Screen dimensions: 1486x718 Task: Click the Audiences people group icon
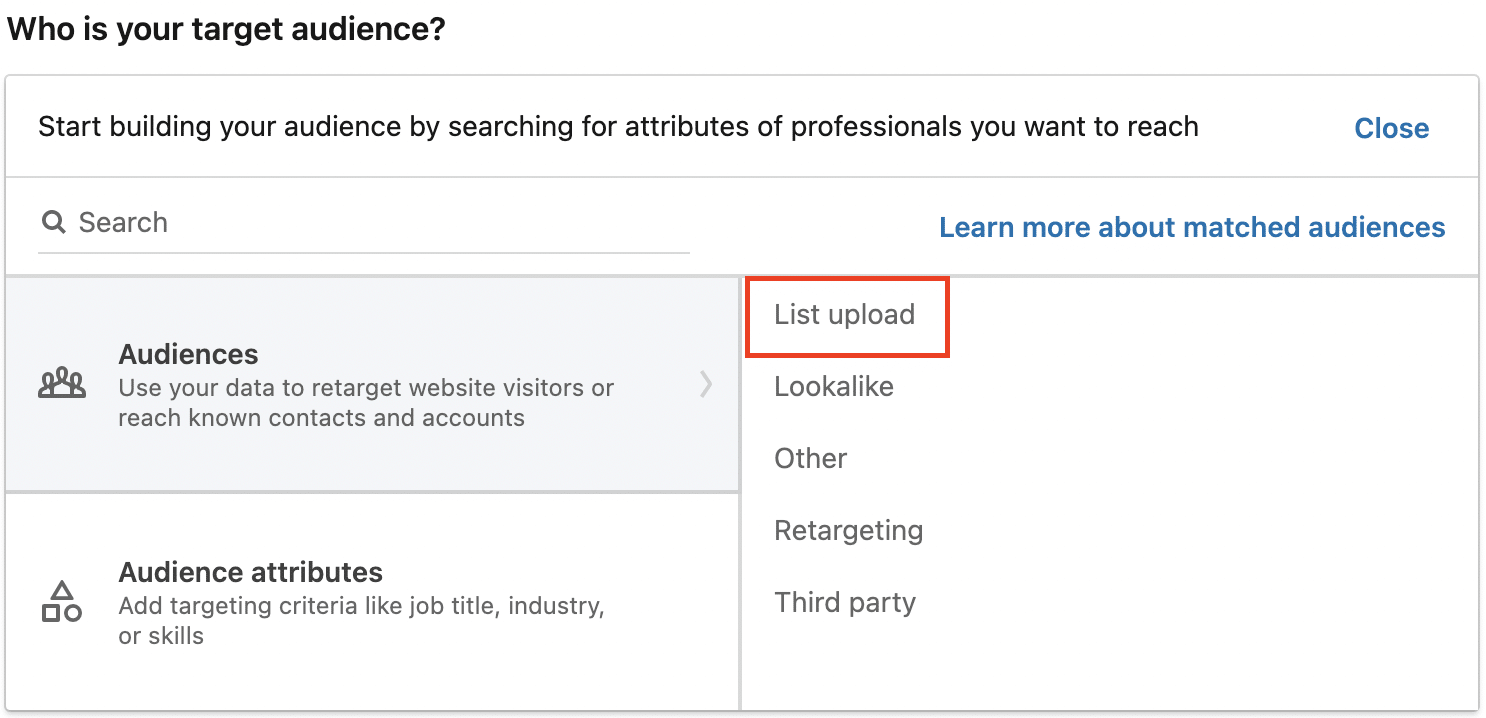pyautogui.click(x=62, y=385)
